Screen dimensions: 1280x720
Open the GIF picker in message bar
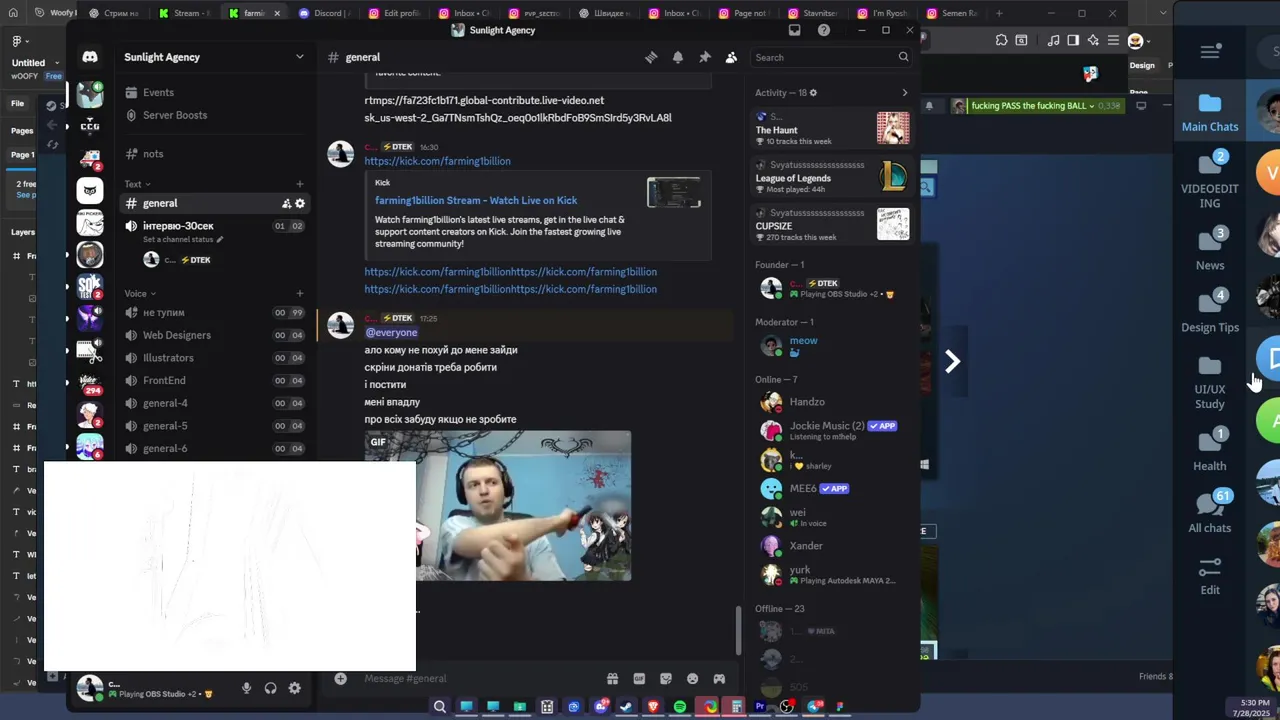pos(639,679)
